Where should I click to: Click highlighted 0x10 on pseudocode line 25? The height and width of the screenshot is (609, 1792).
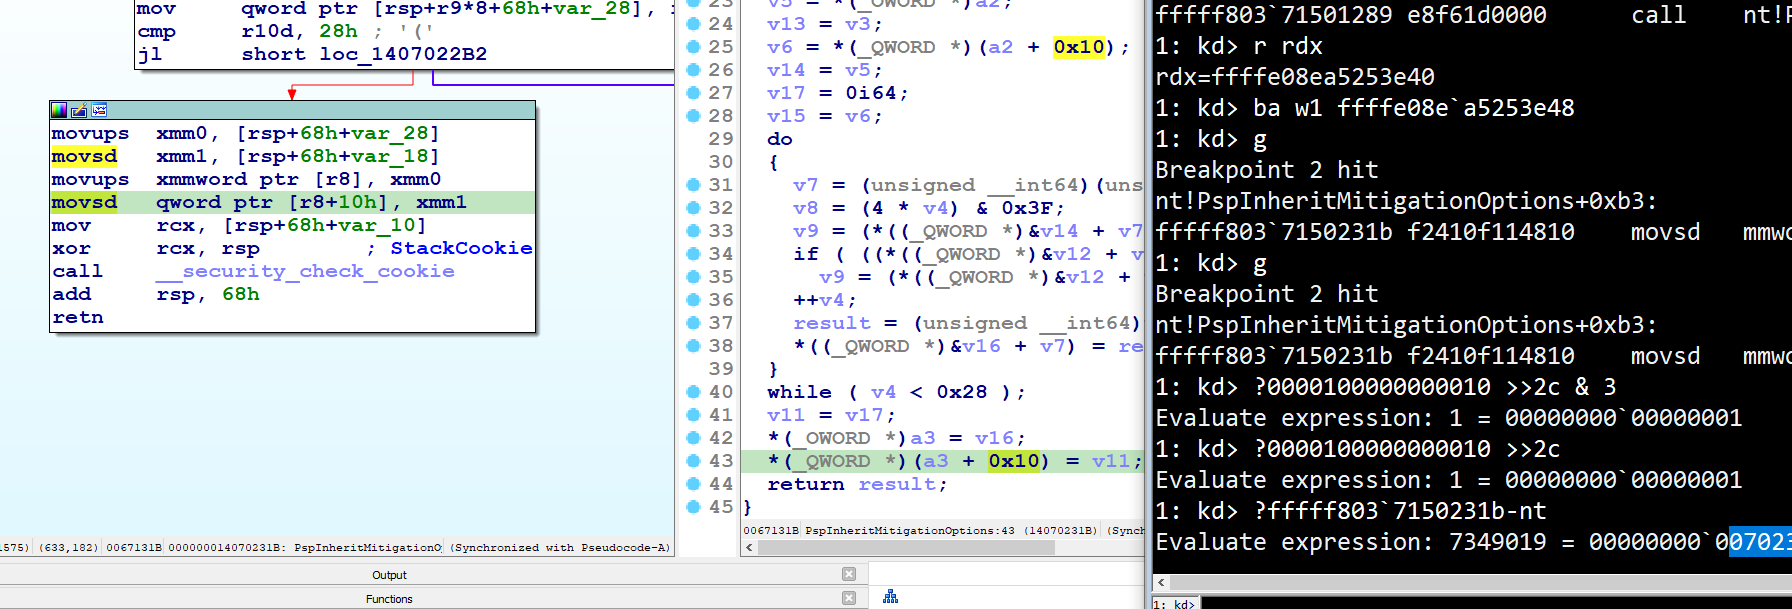point(1079,46)
